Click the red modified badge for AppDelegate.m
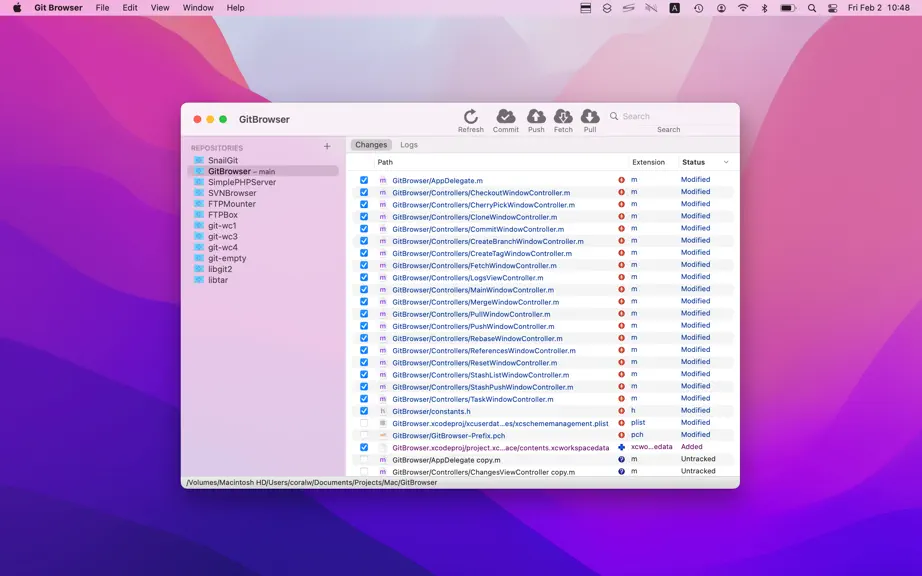The image size is (922, 576). (x=621, y=180)
